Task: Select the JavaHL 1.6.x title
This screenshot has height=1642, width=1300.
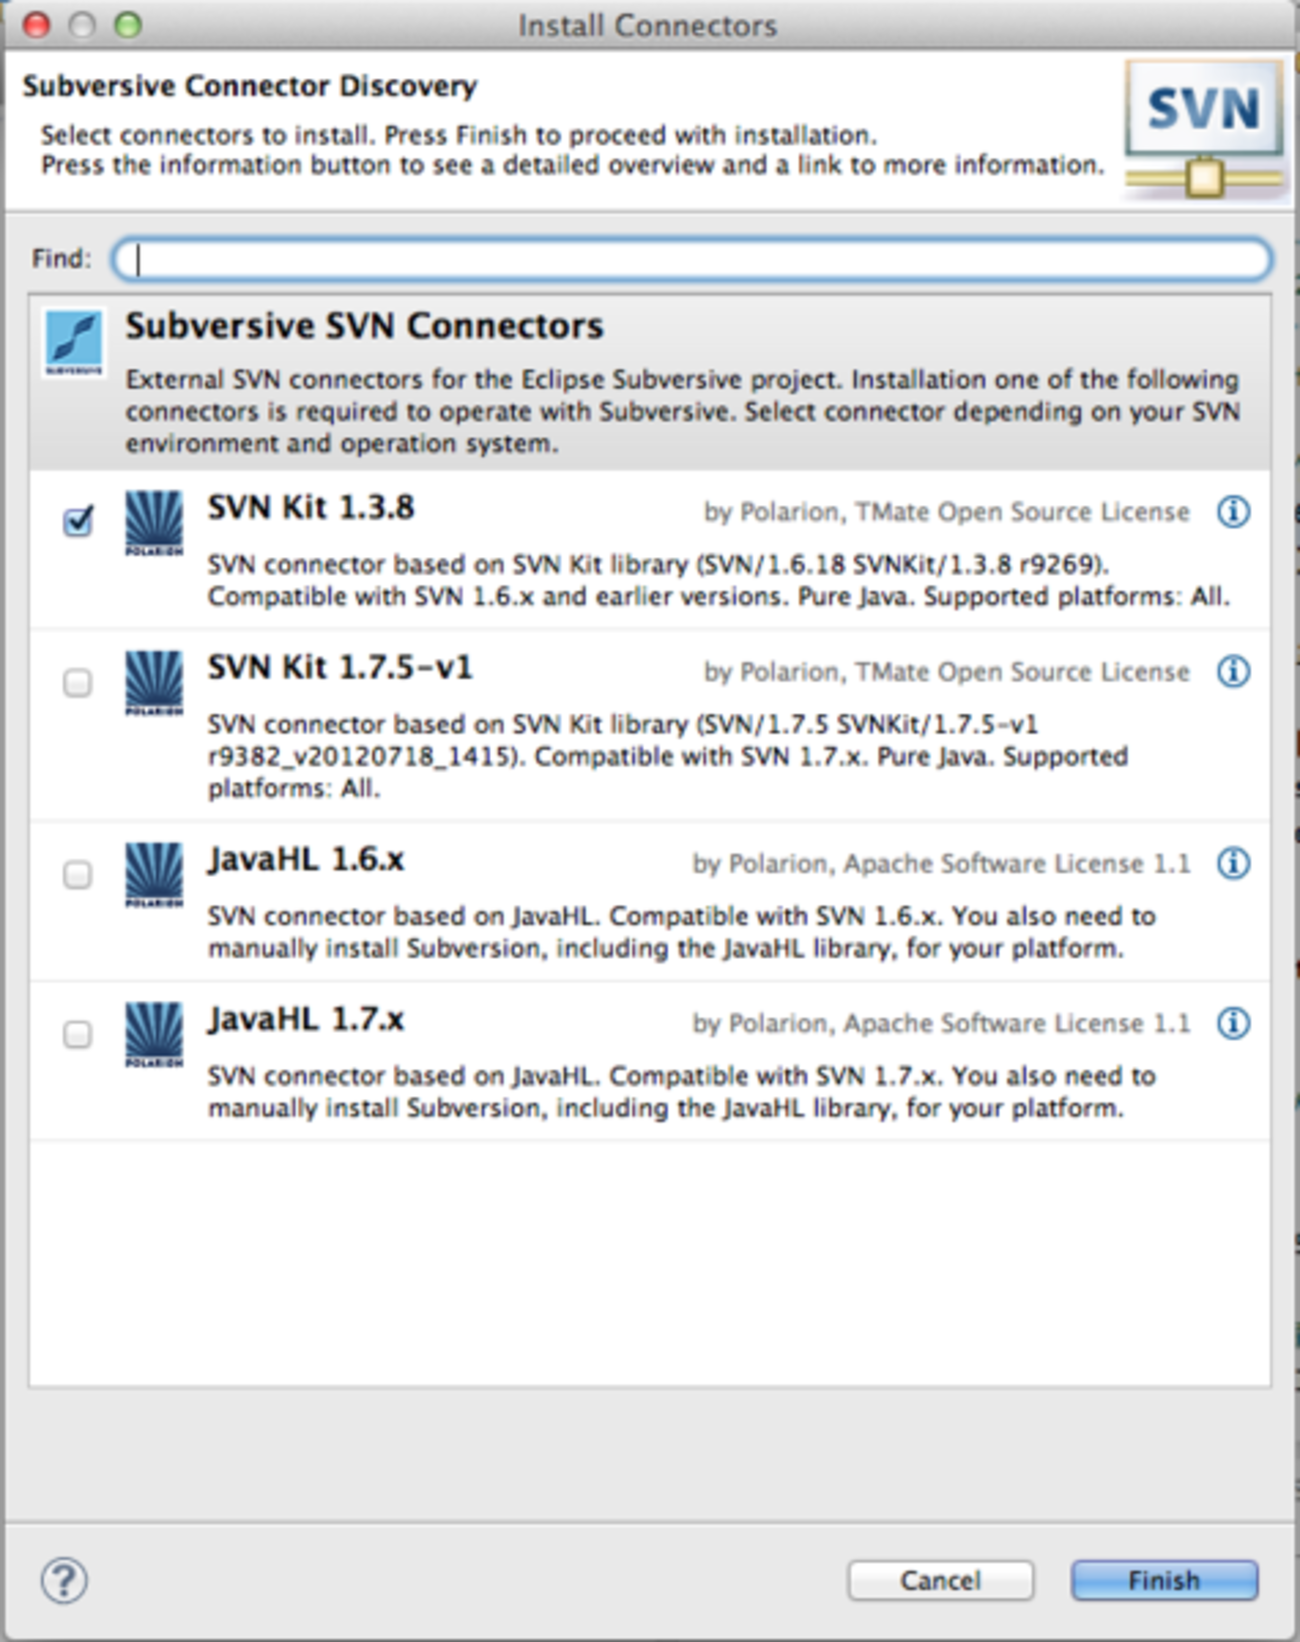Action: coord(306,859)
